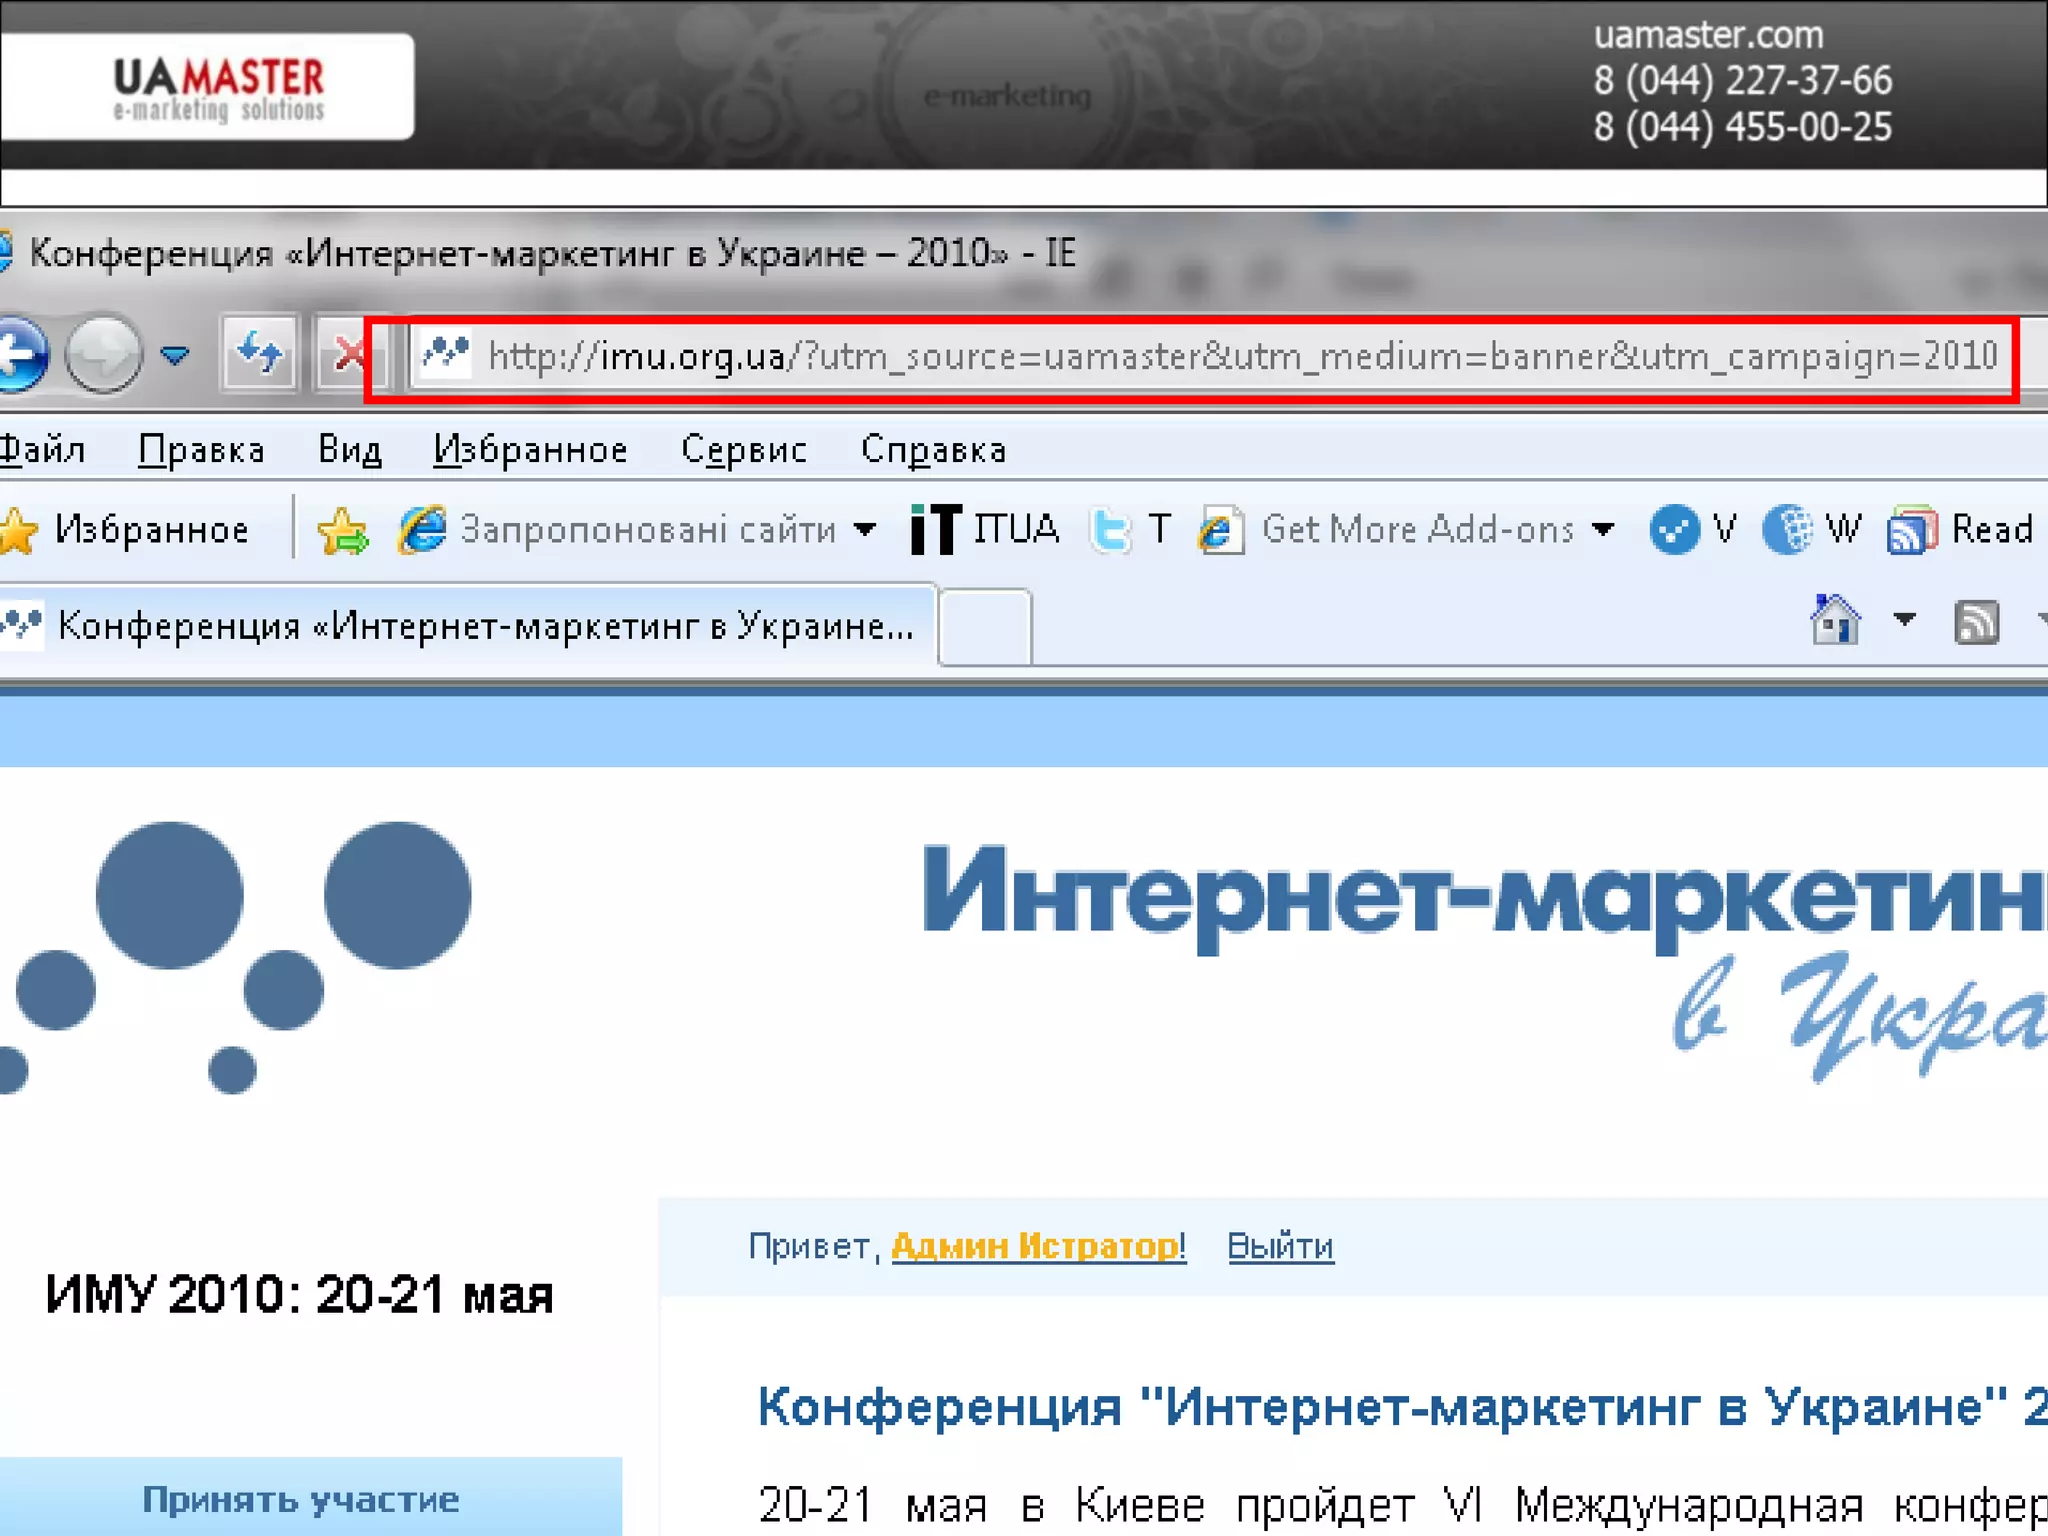The width and height of the screenshot is (2048, 1536).
Task: Click the browser Back arrow button
Action: (22, 355)
